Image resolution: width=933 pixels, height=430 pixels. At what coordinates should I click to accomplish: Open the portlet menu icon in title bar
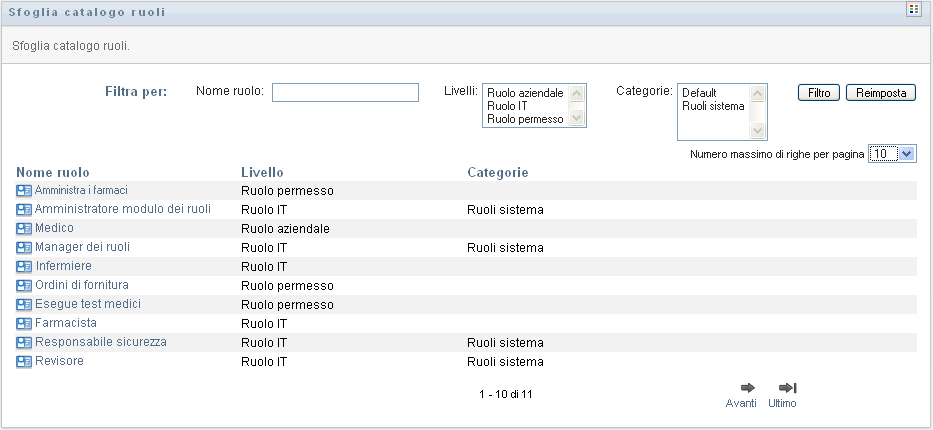[x=912, y=10]
